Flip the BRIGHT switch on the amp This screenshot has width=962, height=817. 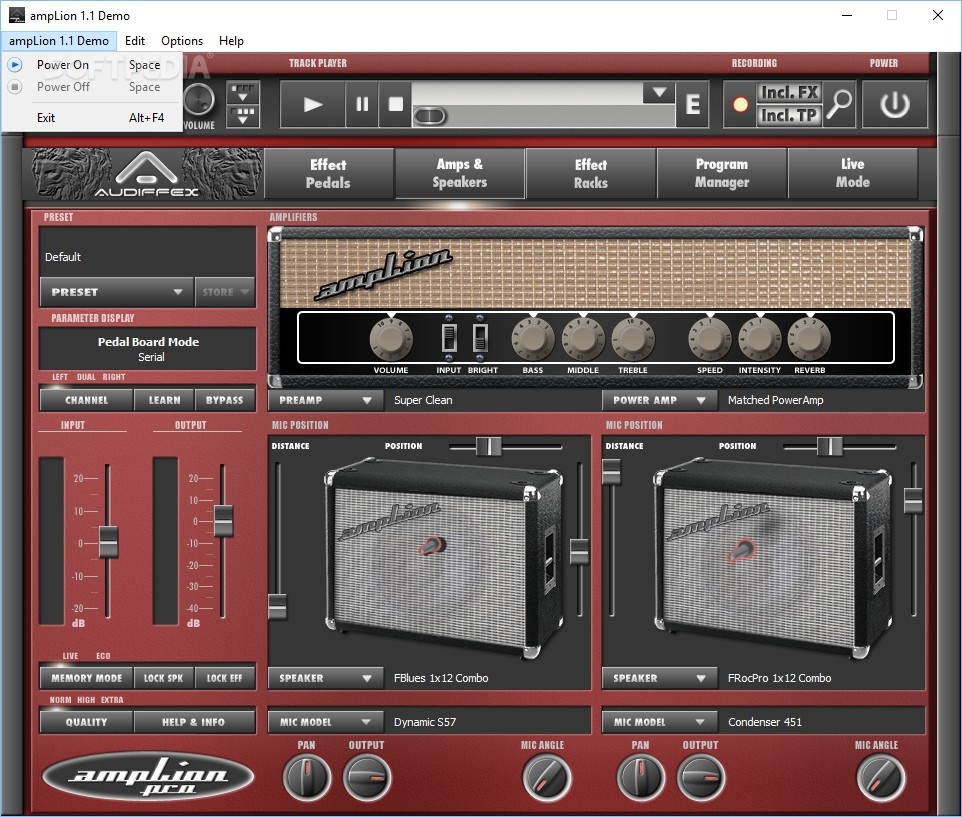pos(480,338)
